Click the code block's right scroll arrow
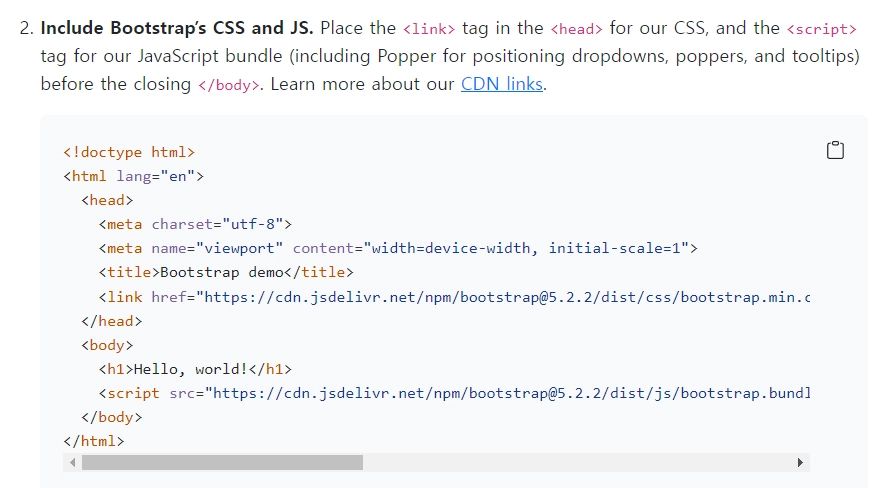Screen dimensions: 885x488 click(x=800, y=463)
